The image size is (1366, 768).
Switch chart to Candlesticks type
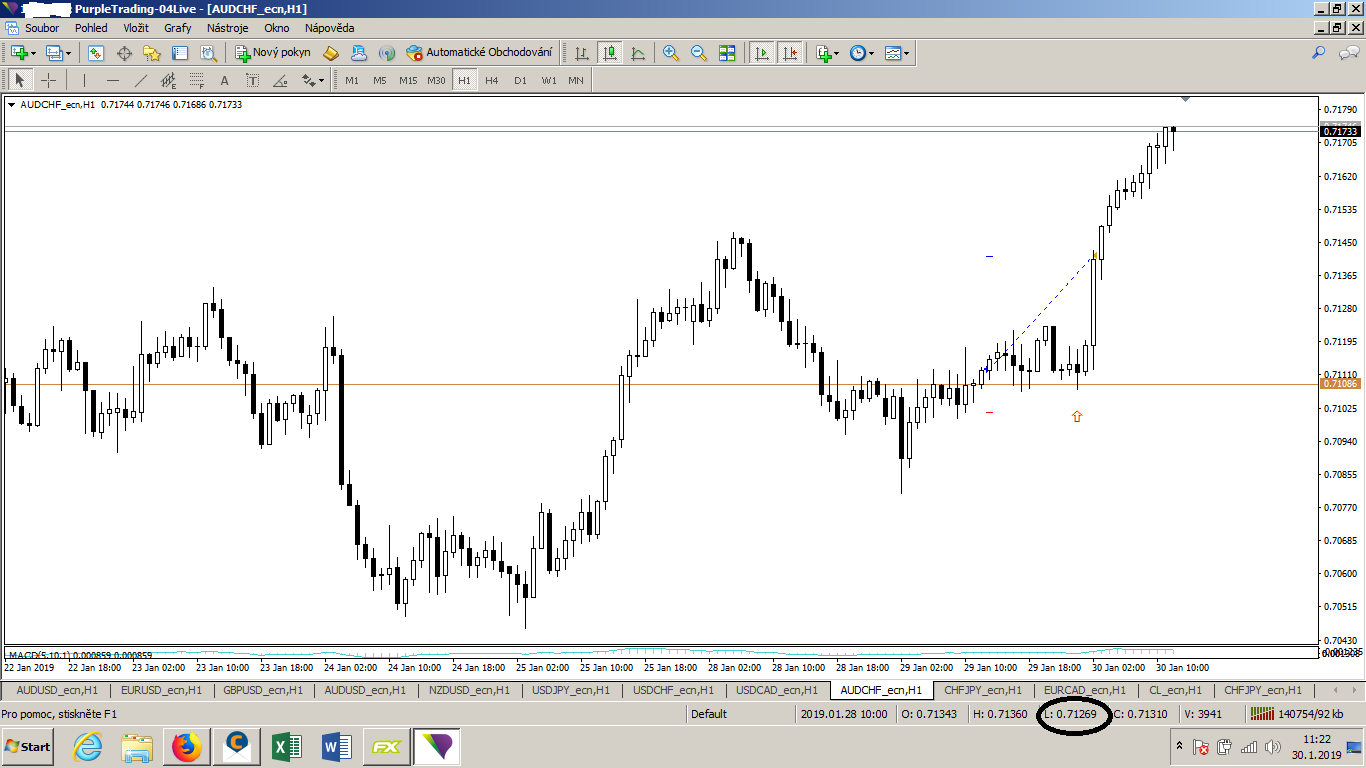[609, 53]
